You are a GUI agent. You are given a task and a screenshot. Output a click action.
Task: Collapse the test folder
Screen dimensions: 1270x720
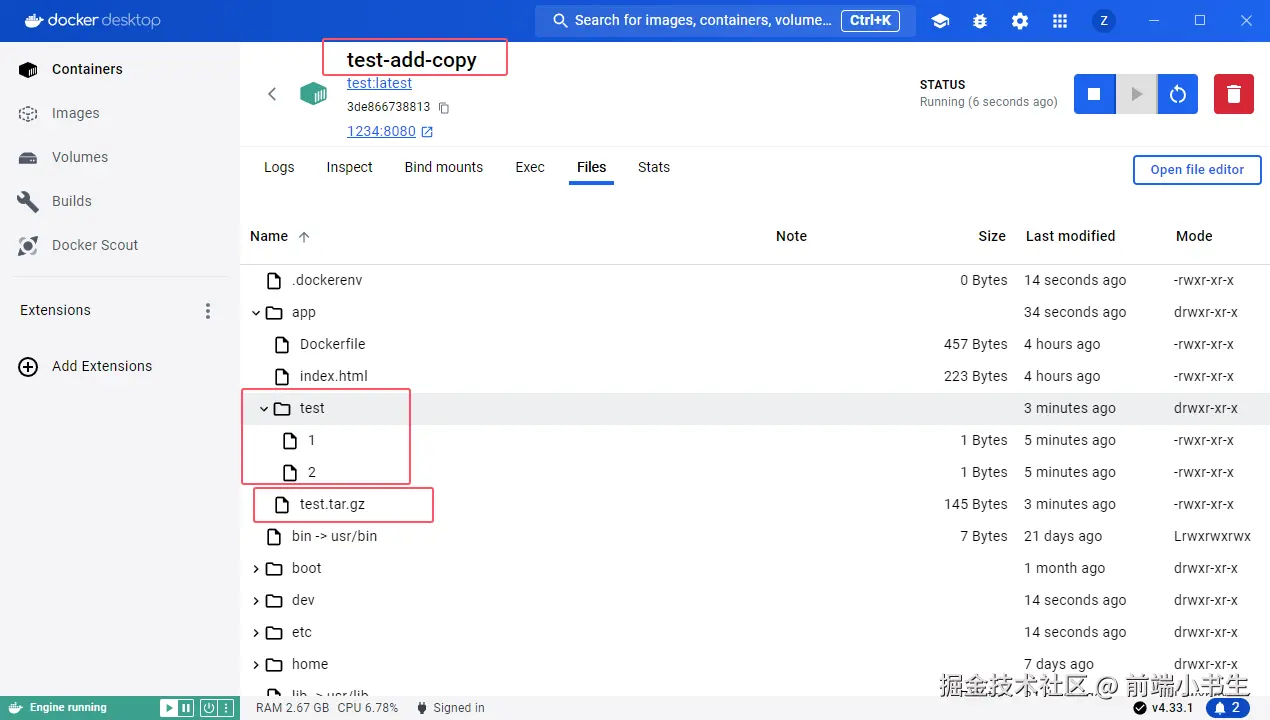pyautogui.click(x=264, y=408)
